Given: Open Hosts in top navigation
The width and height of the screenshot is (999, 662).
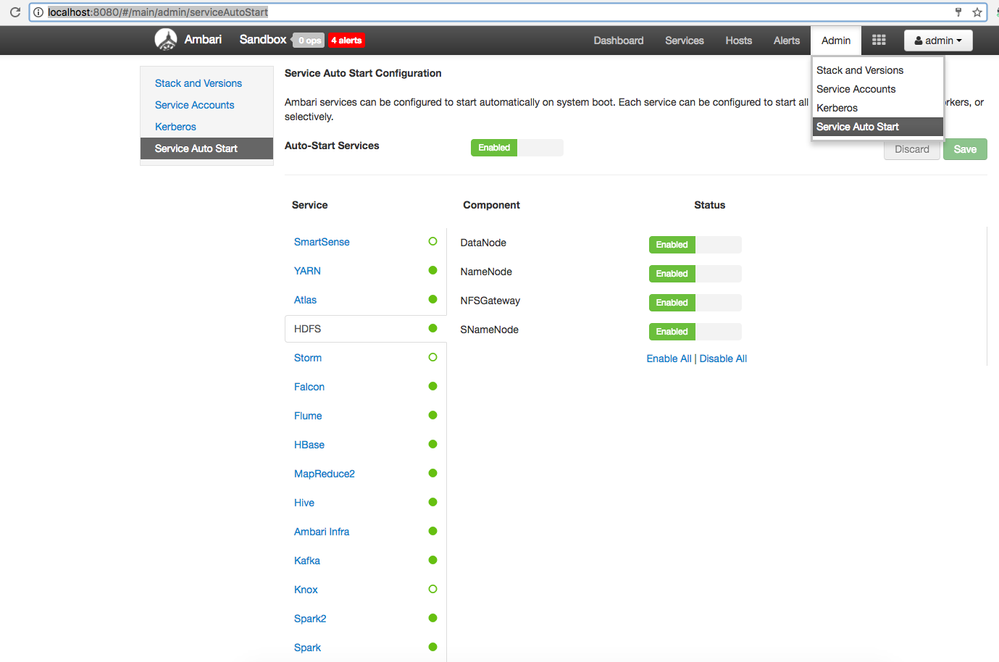Looking at the screenshot, I should [x=738, y=40].
